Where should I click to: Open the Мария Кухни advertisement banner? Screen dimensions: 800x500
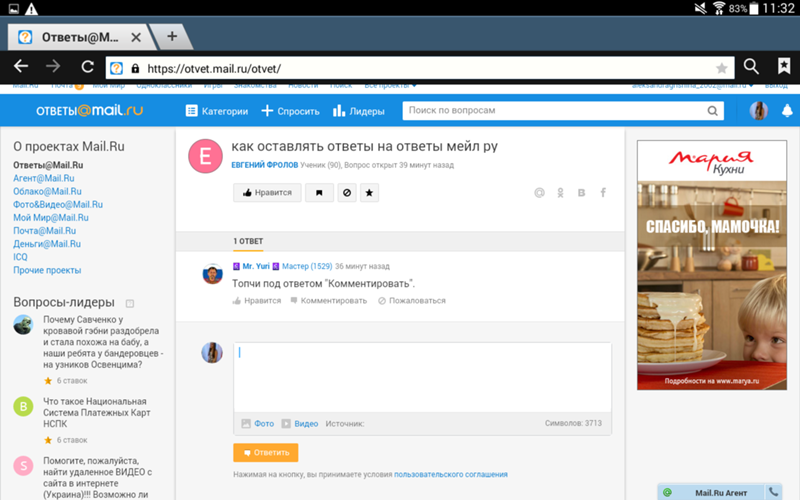[x=712, y=265]
